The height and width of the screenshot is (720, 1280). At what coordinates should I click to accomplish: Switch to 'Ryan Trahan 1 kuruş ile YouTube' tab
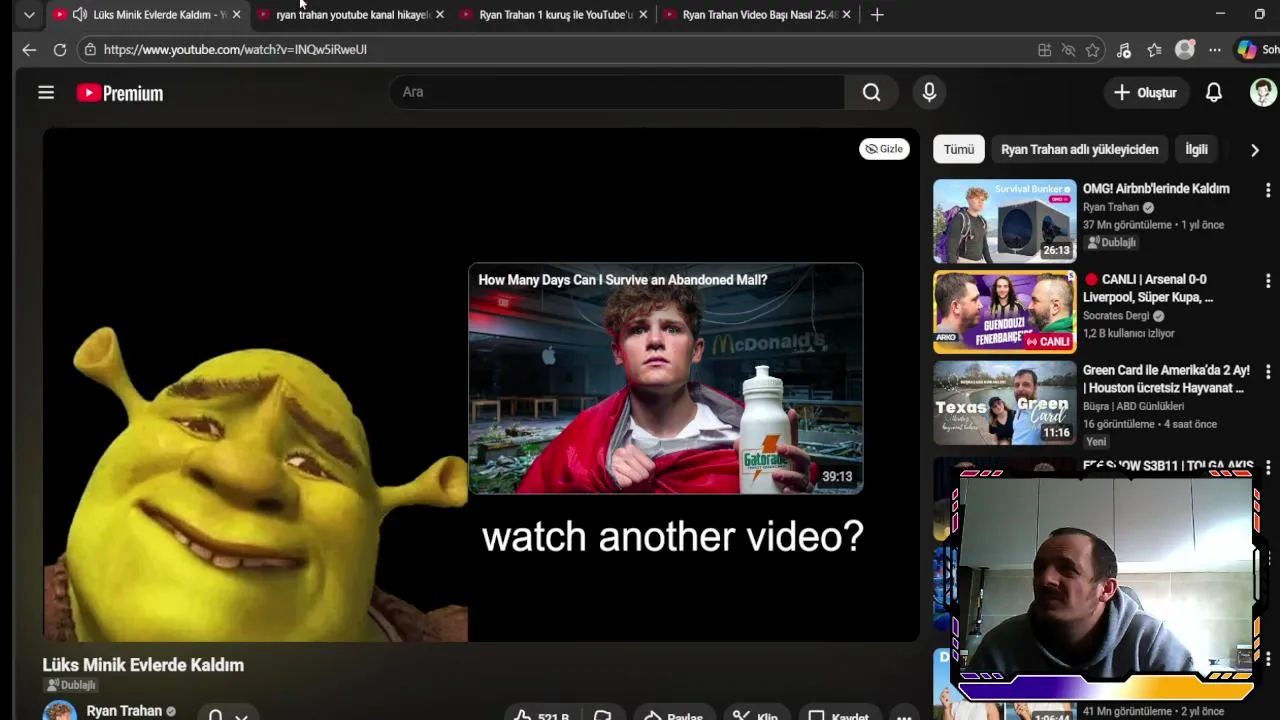(553, 15)
